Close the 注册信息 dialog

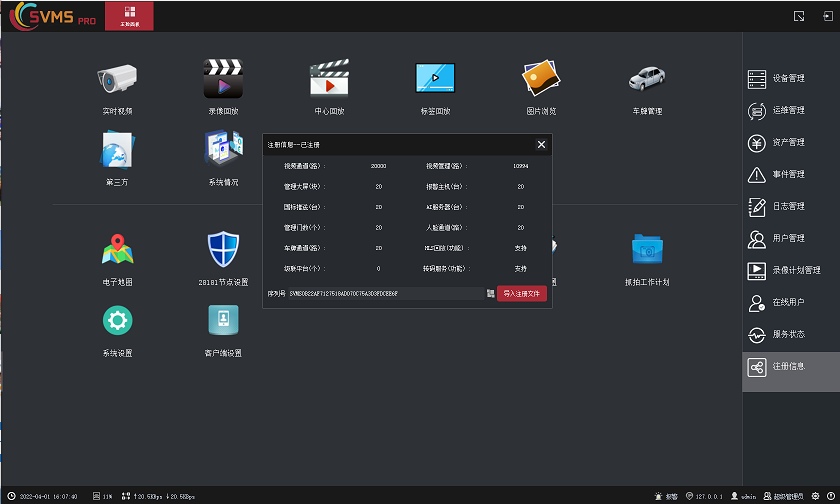[x=541, y=145]
